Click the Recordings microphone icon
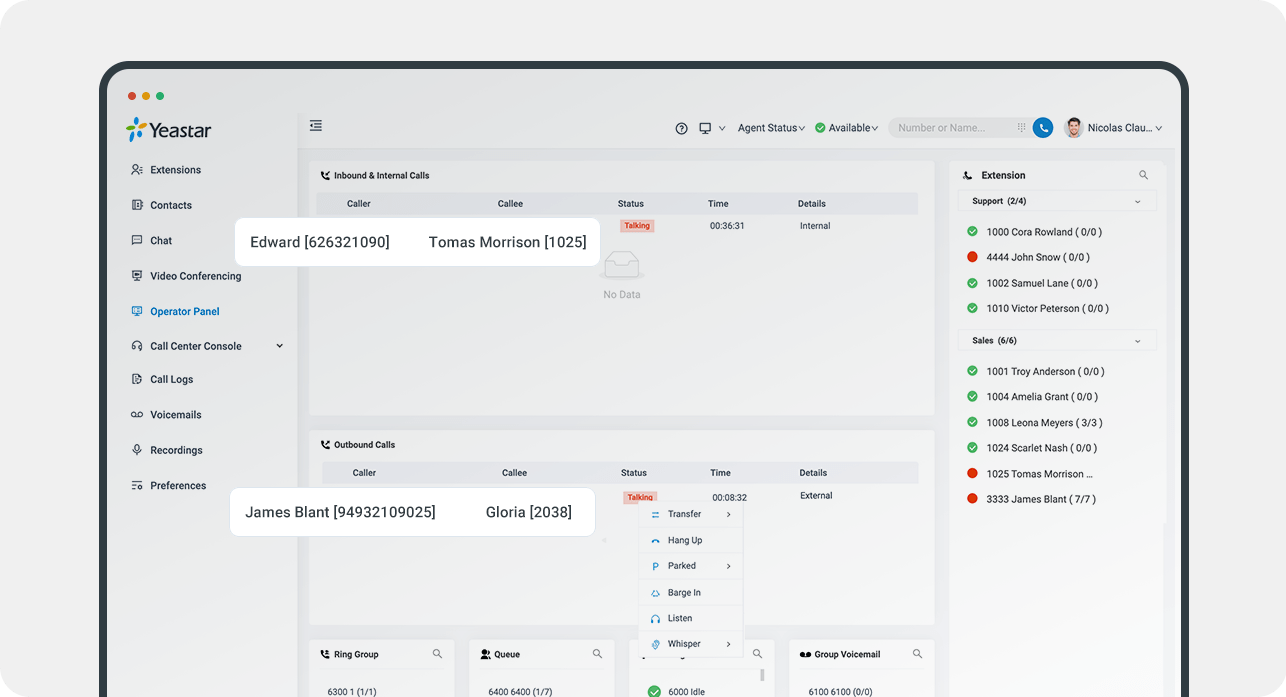This screenshot has width=1286, height=697. pyautogui.click(x=137, y=450)
